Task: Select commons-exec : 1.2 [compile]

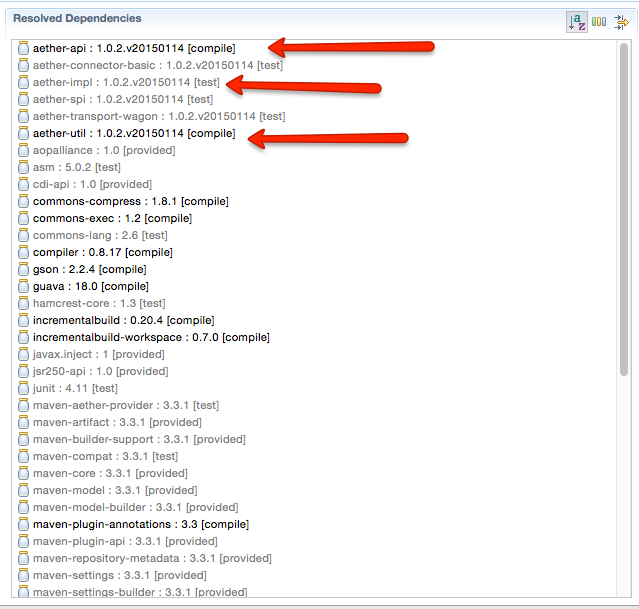Action: point(112,218)
